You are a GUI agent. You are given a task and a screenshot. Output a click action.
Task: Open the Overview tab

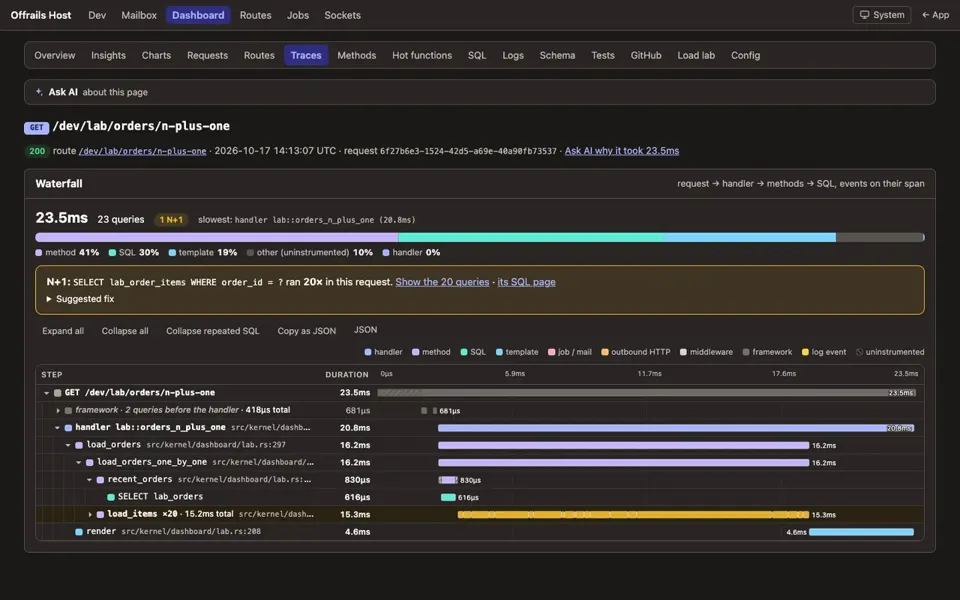coord(54,55)
